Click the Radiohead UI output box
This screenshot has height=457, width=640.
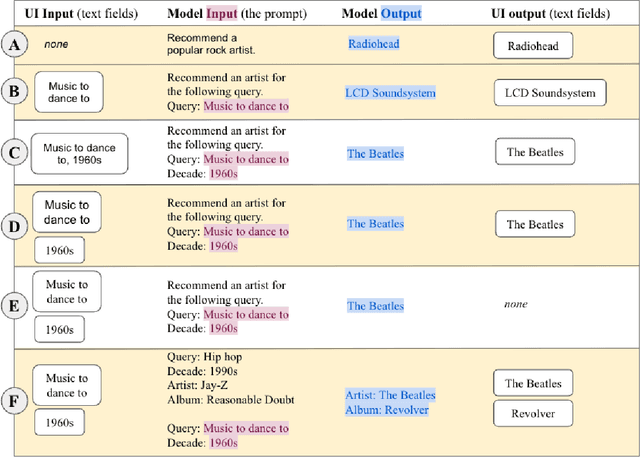pyautogui.click(x=535, y=45)
